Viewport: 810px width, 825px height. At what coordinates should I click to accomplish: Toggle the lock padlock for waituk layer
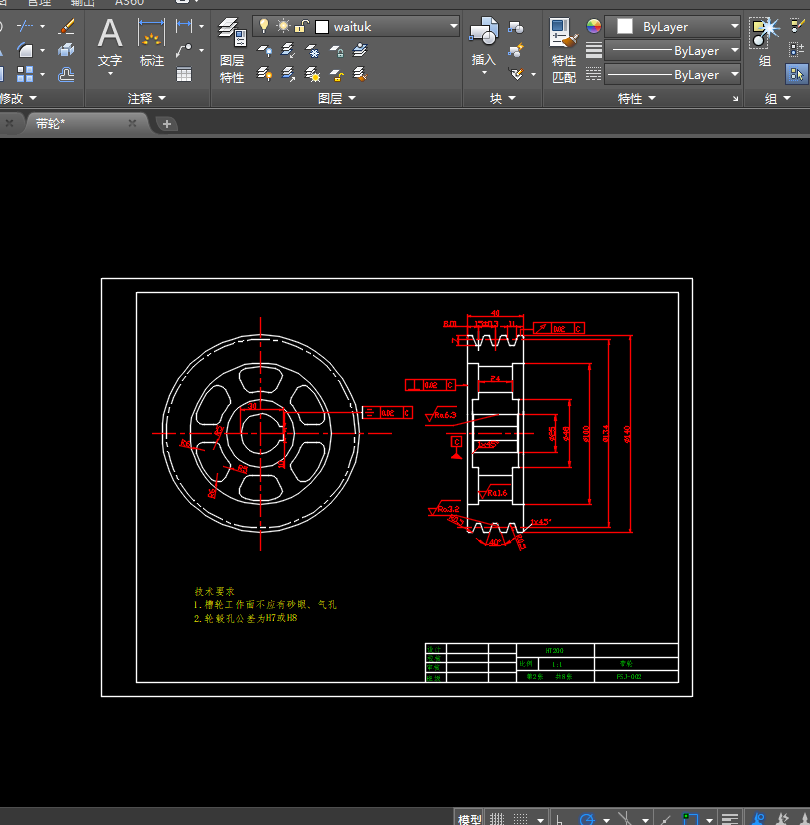pos(302,26)
